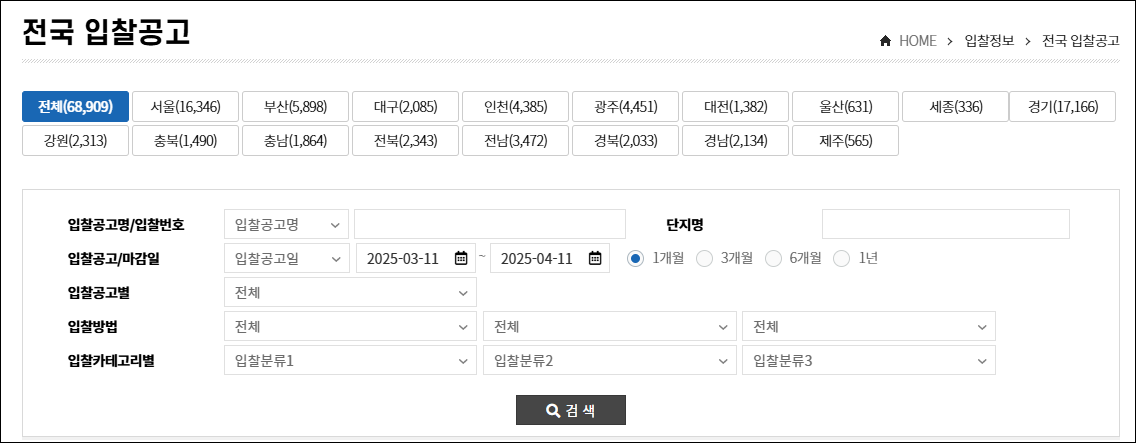Expand the first 입찰방법 전체 dropdown
The height and width of the screenshot is (443, 1136).
click(351, 326)
